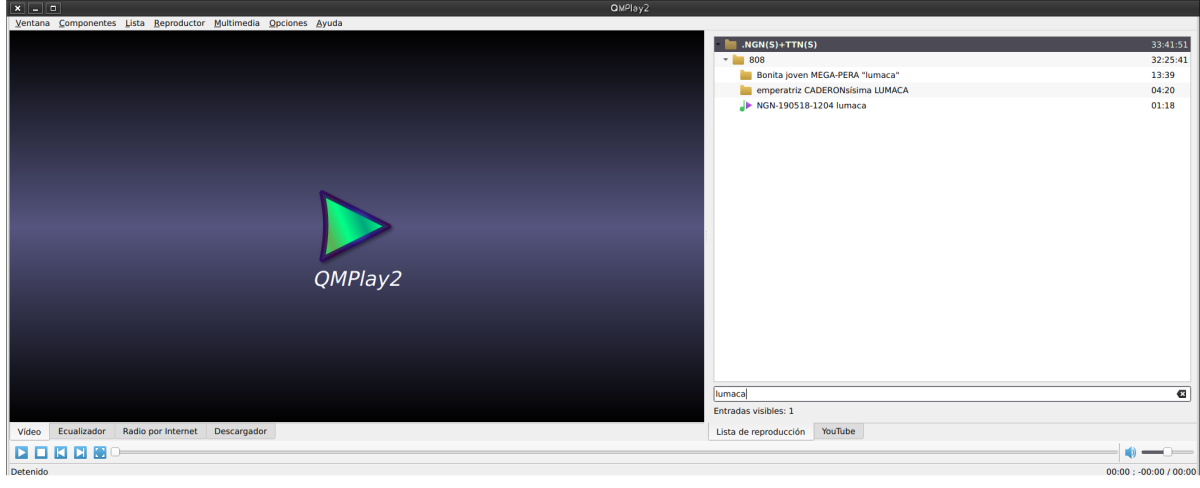Open the Ayuda menu
Image resolution: width=1200 pixels, height=488 pixels.
tap(329, 22)
